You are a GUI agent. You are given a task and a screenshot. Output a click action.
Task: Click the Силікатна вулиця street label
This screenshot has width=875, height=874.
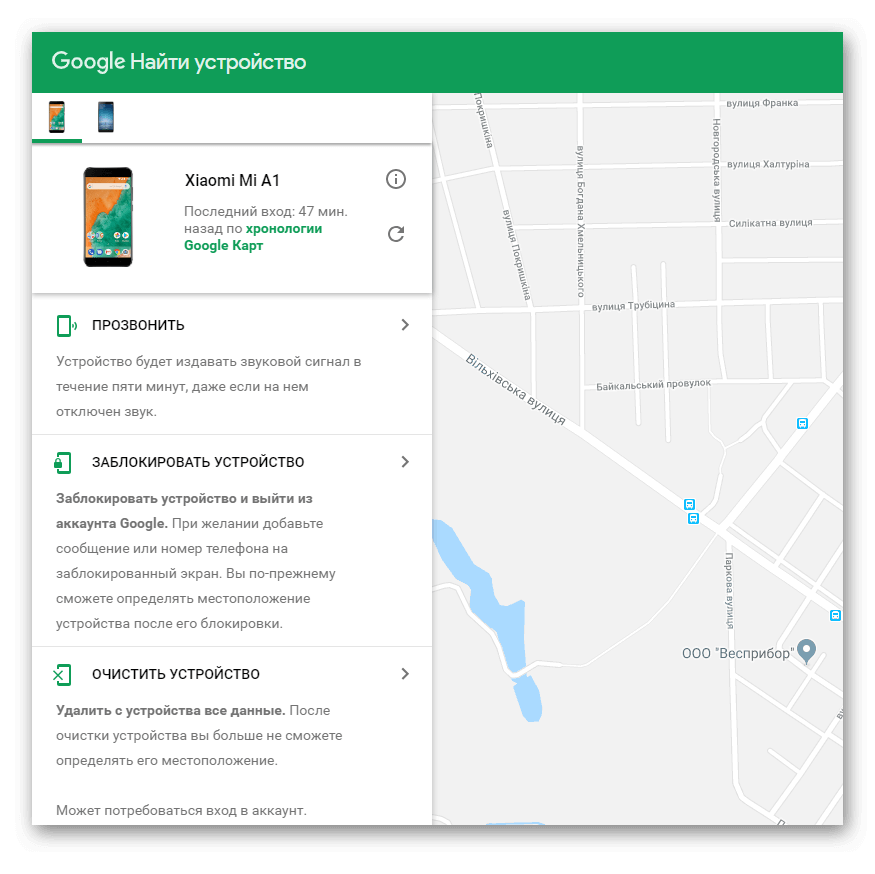pos(771,223)
